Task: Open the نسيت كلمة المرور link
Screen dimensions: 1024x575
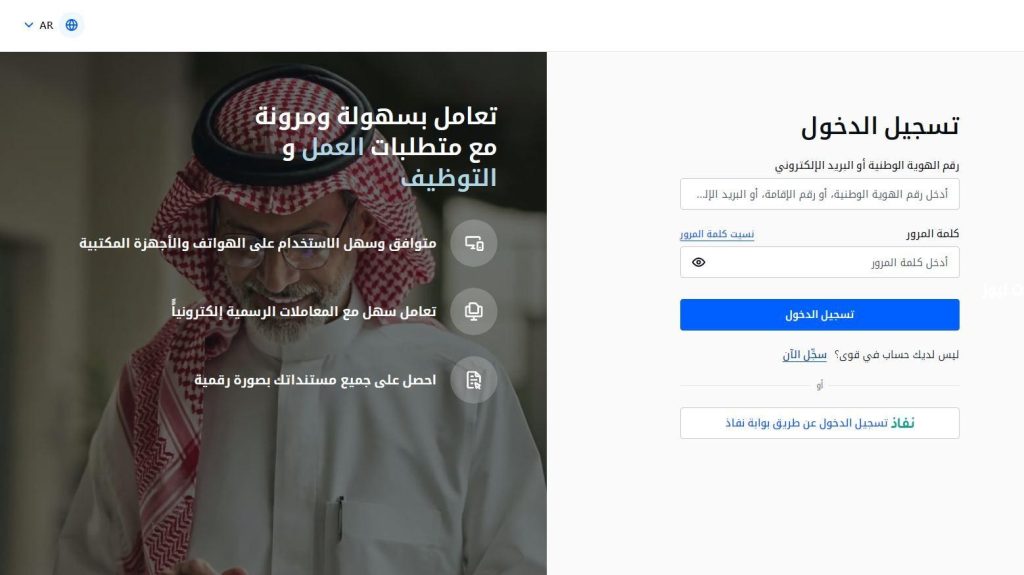Action: tap(717, 234)
